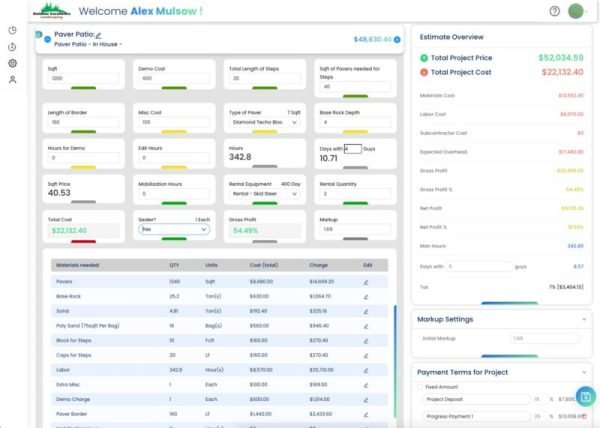600x428 pixels.
Task: Click the materials table vertical scrollbar
Action: tap(395, 361)
